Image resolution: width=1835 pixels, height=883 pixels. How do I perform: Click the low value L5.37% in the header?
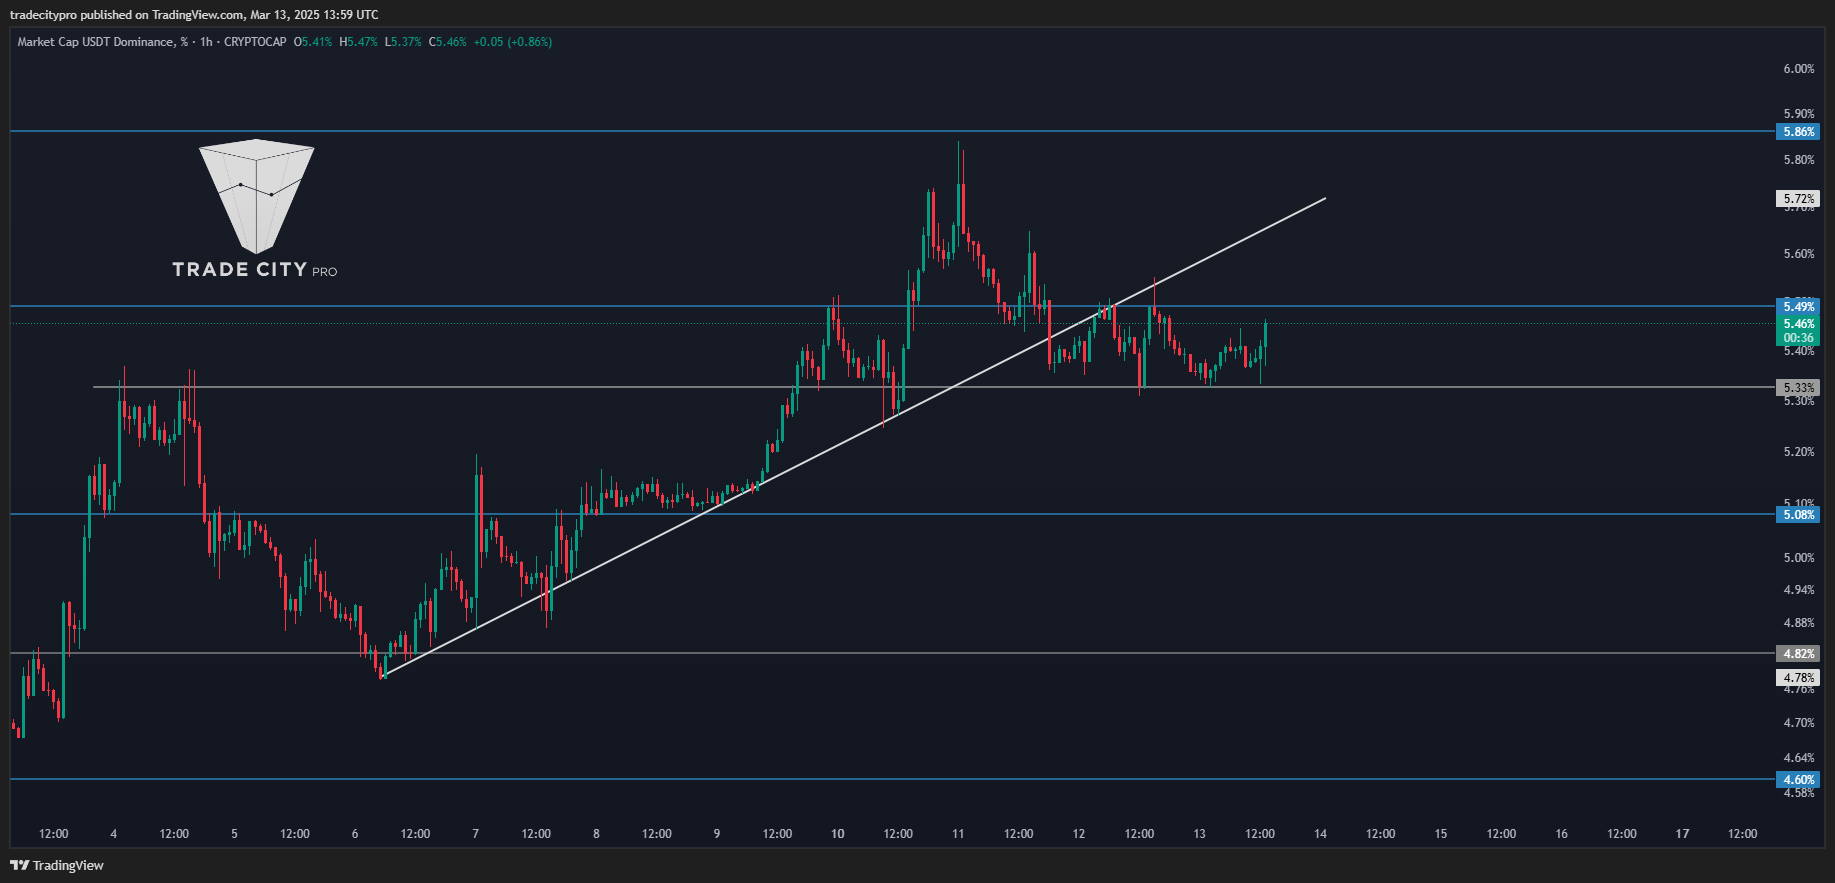pyautogui.click(x=403, y=42)
